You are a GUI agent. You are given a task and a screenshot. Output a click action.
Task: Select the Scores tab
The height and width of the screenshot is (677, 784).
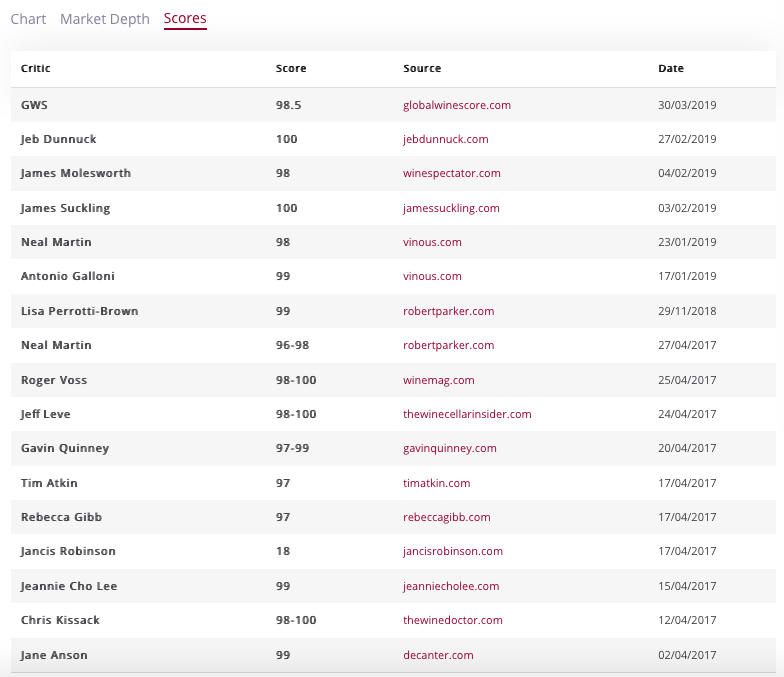tap(185, 18)
